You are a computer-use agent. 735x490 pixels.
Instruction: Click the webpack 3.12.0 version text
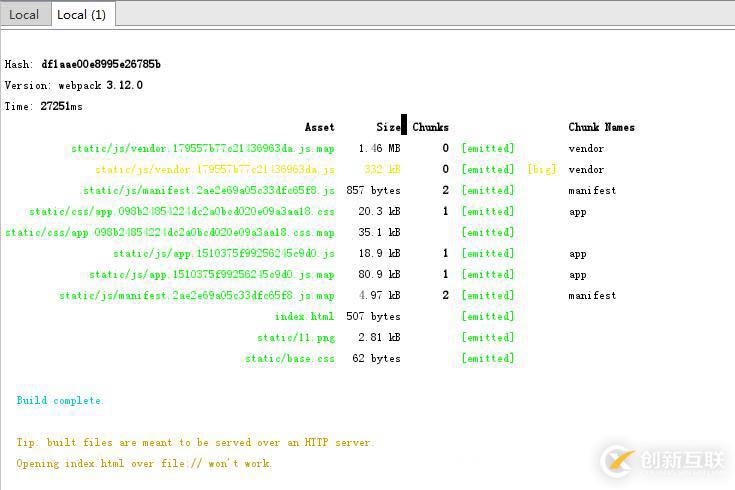tap(100, 85)
